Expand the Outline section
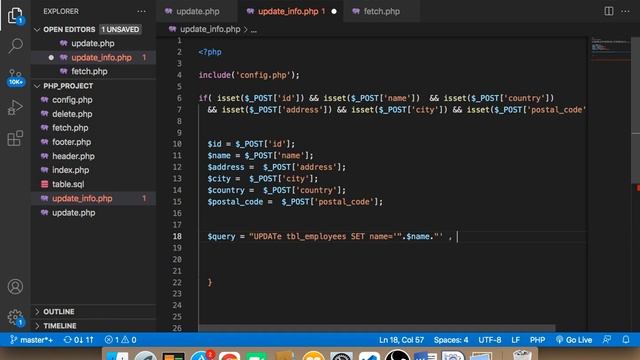Viewport: 640px width, 360px height. point(93,311)
